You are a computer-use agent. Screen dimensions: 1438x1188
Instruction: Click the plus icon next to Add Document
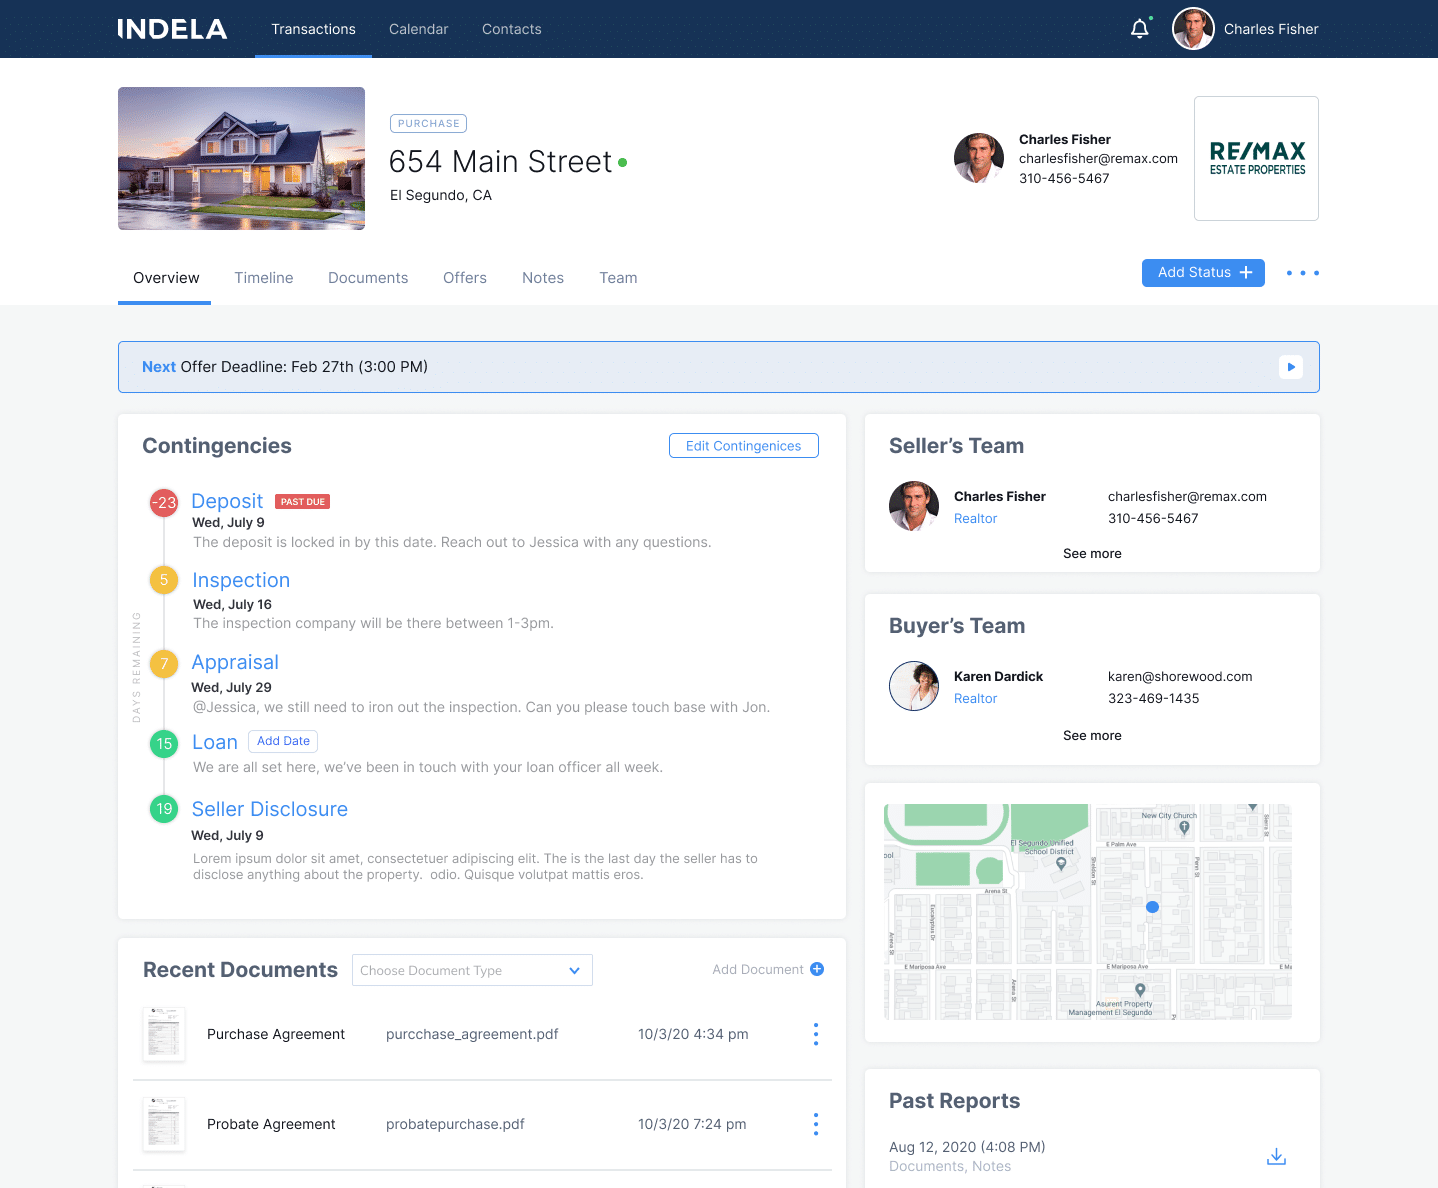[x=817, y=969]
